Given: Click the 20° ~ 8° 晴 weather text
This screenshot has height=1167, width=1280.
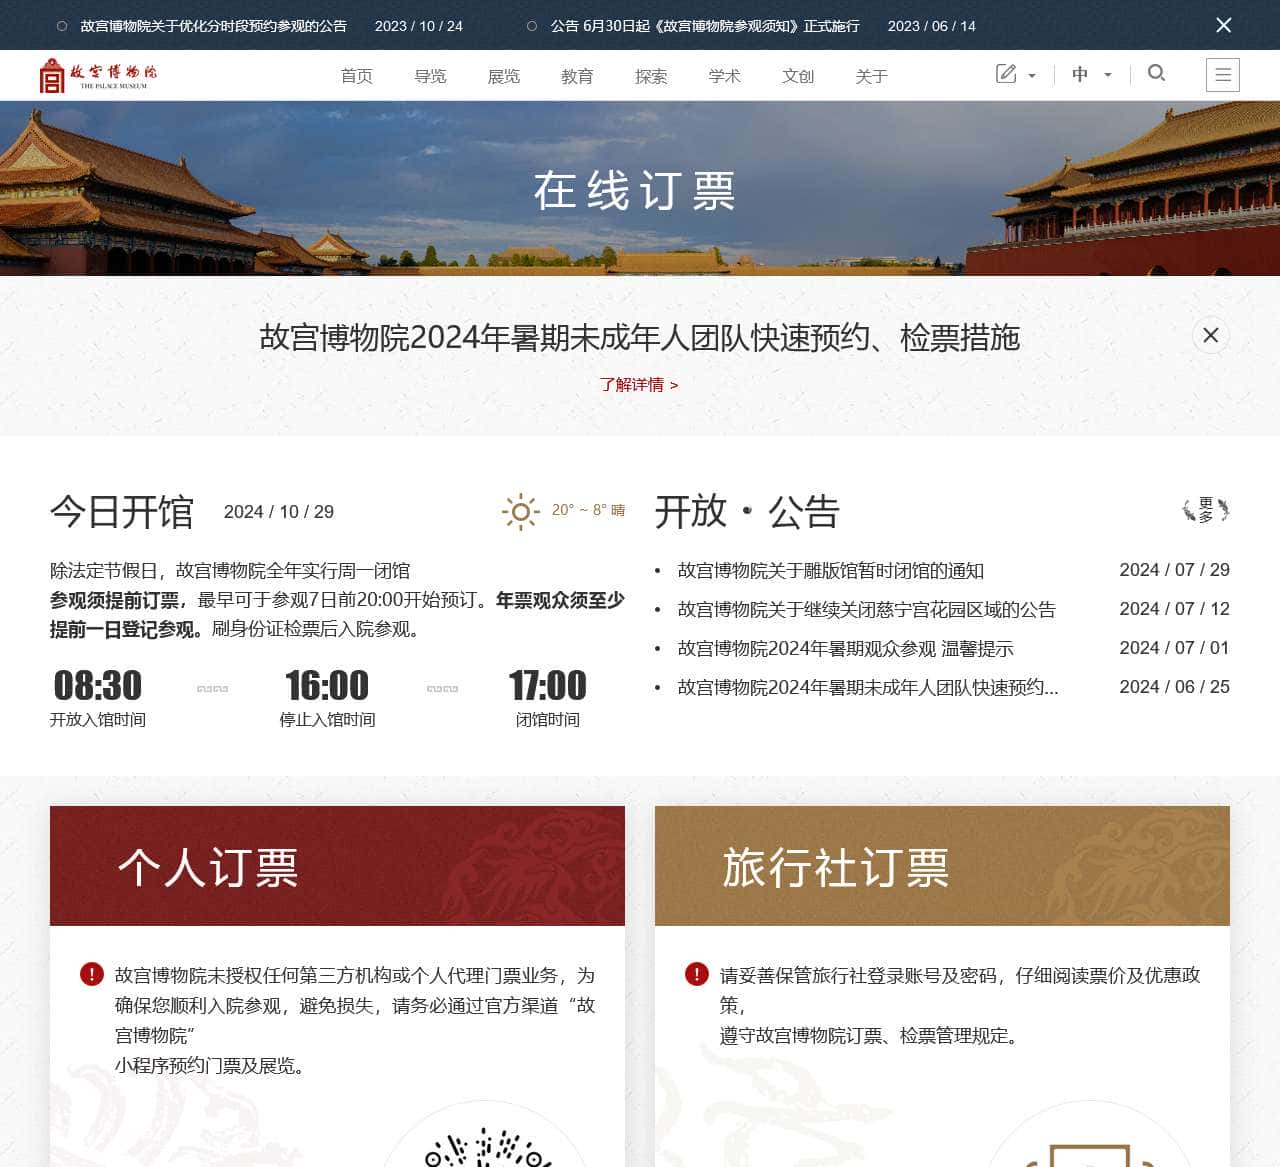Looking at the screenshot, I should [588, 510].
